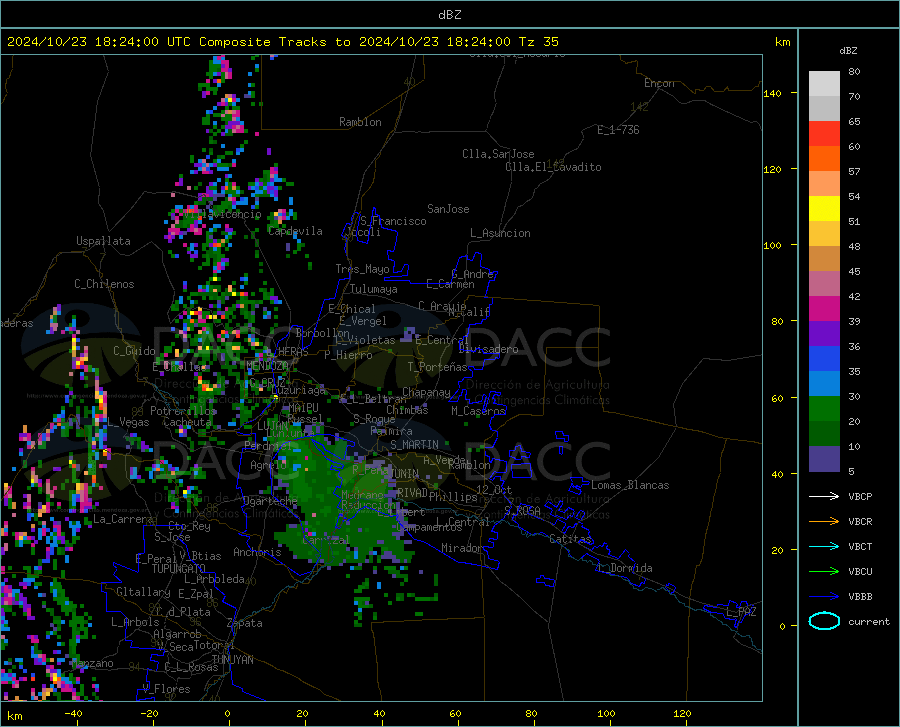This screenshot has height=727, width=900.
Task: Select the purple 5 dBZ color swatch
Action: pyautogui.click(x=824, y=459)
